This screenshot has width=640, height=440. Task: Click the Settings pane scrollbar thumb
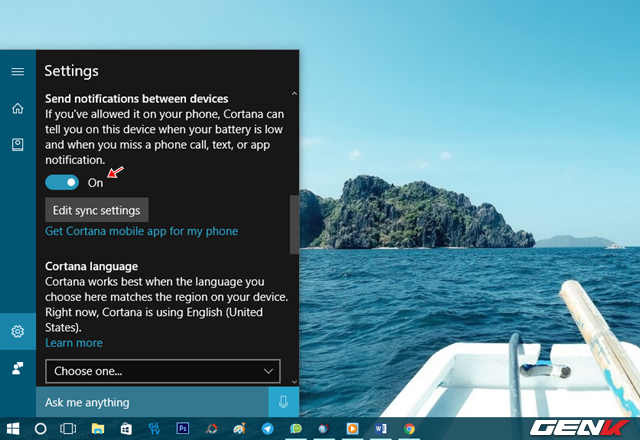point(294,224)
